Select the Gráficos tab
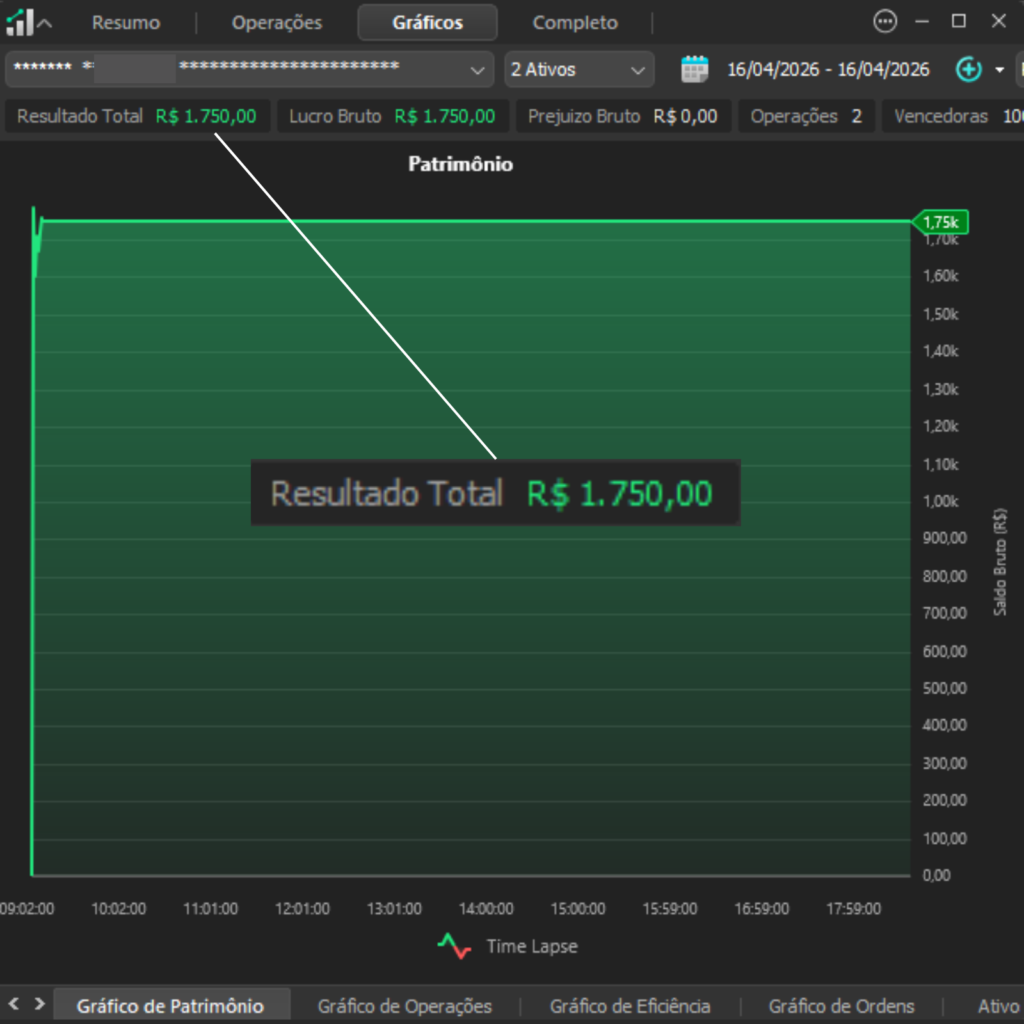The width and height of the screenshot is (1024, 1024). (427, 23)
